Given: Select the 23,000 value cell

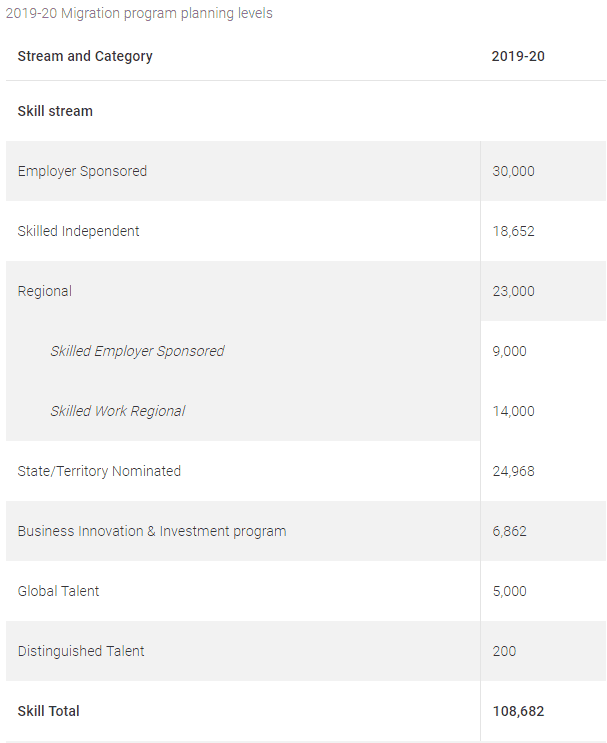Looking at the screenshot, I should coord(543,291).
